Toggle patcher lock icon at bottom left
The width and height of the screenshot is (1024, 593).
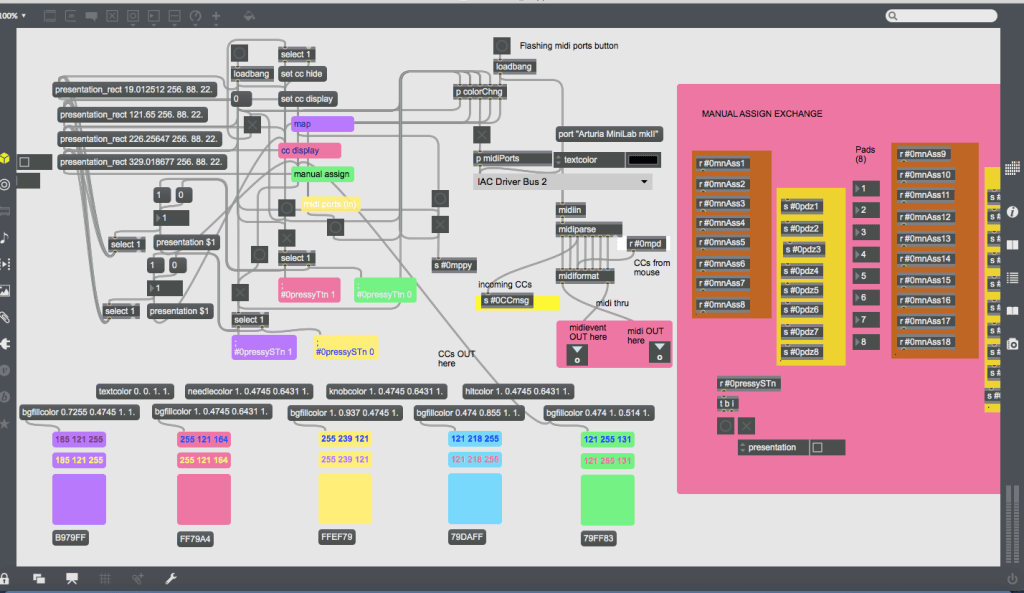6,578
